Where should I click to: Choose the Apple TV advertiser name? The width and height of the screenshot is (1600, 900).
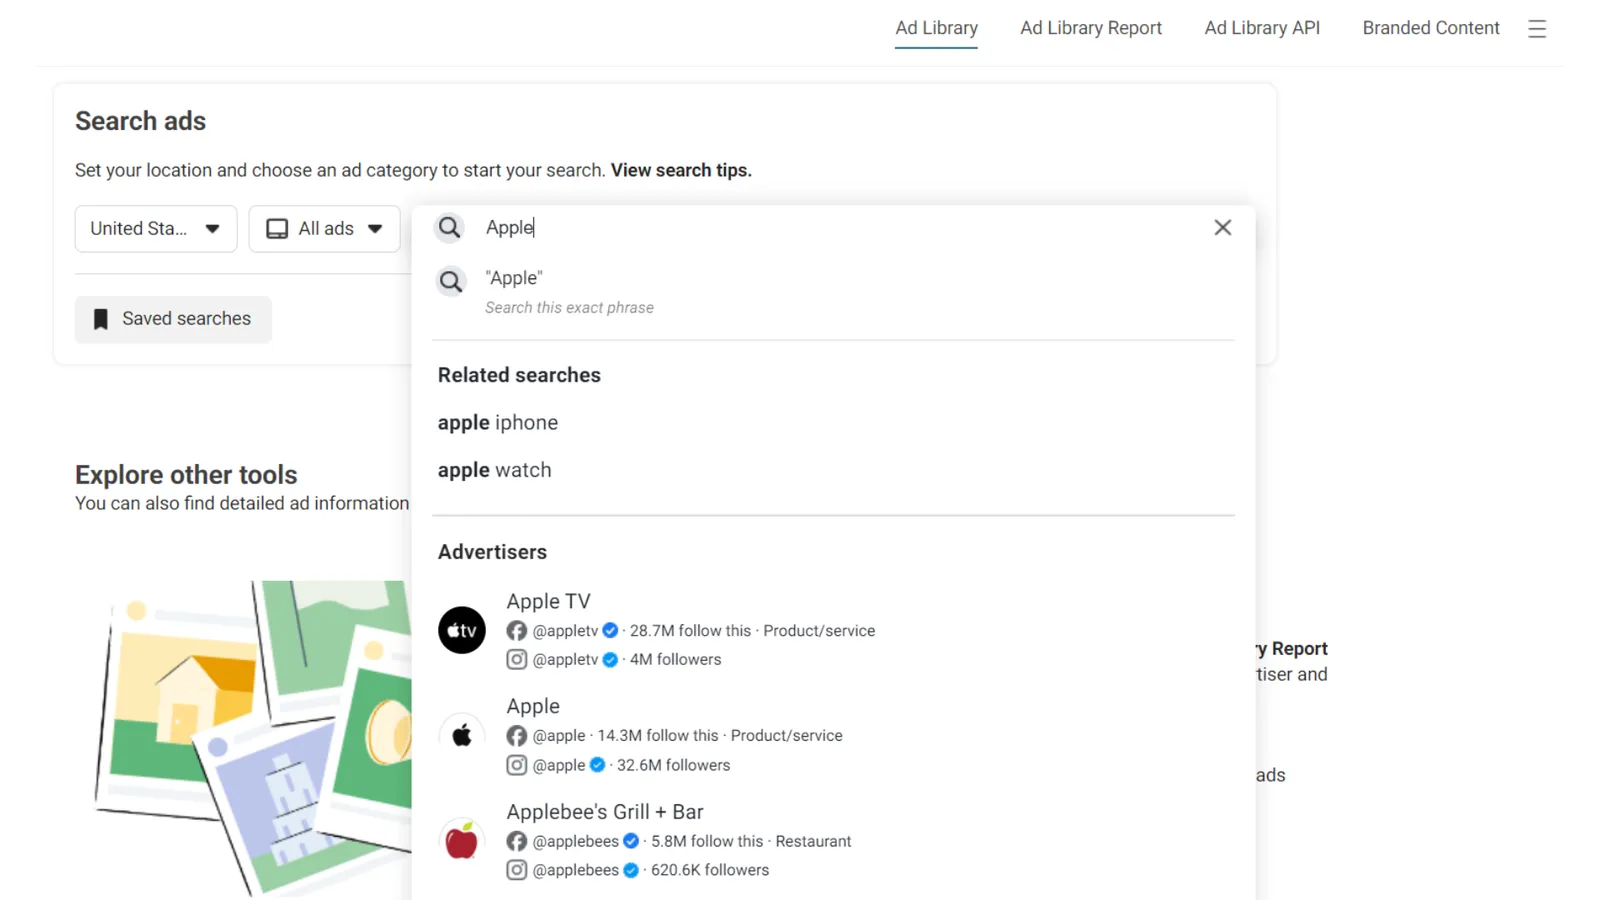pos(548,601)
